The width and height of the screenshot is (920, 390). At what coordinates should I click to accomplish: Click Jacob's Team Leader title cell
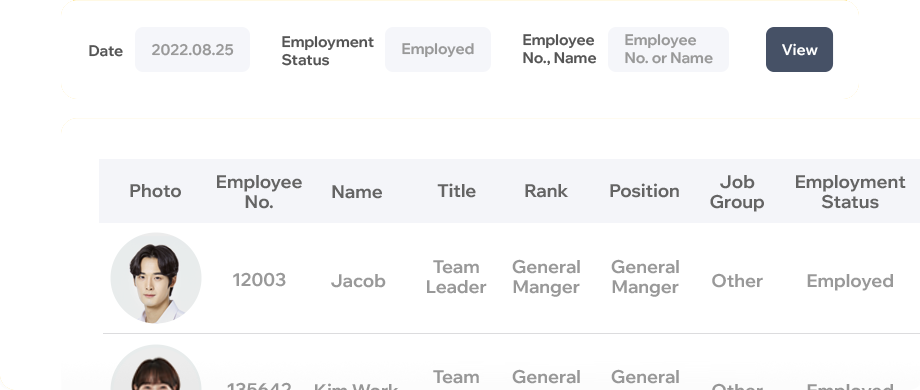[456, 277]
